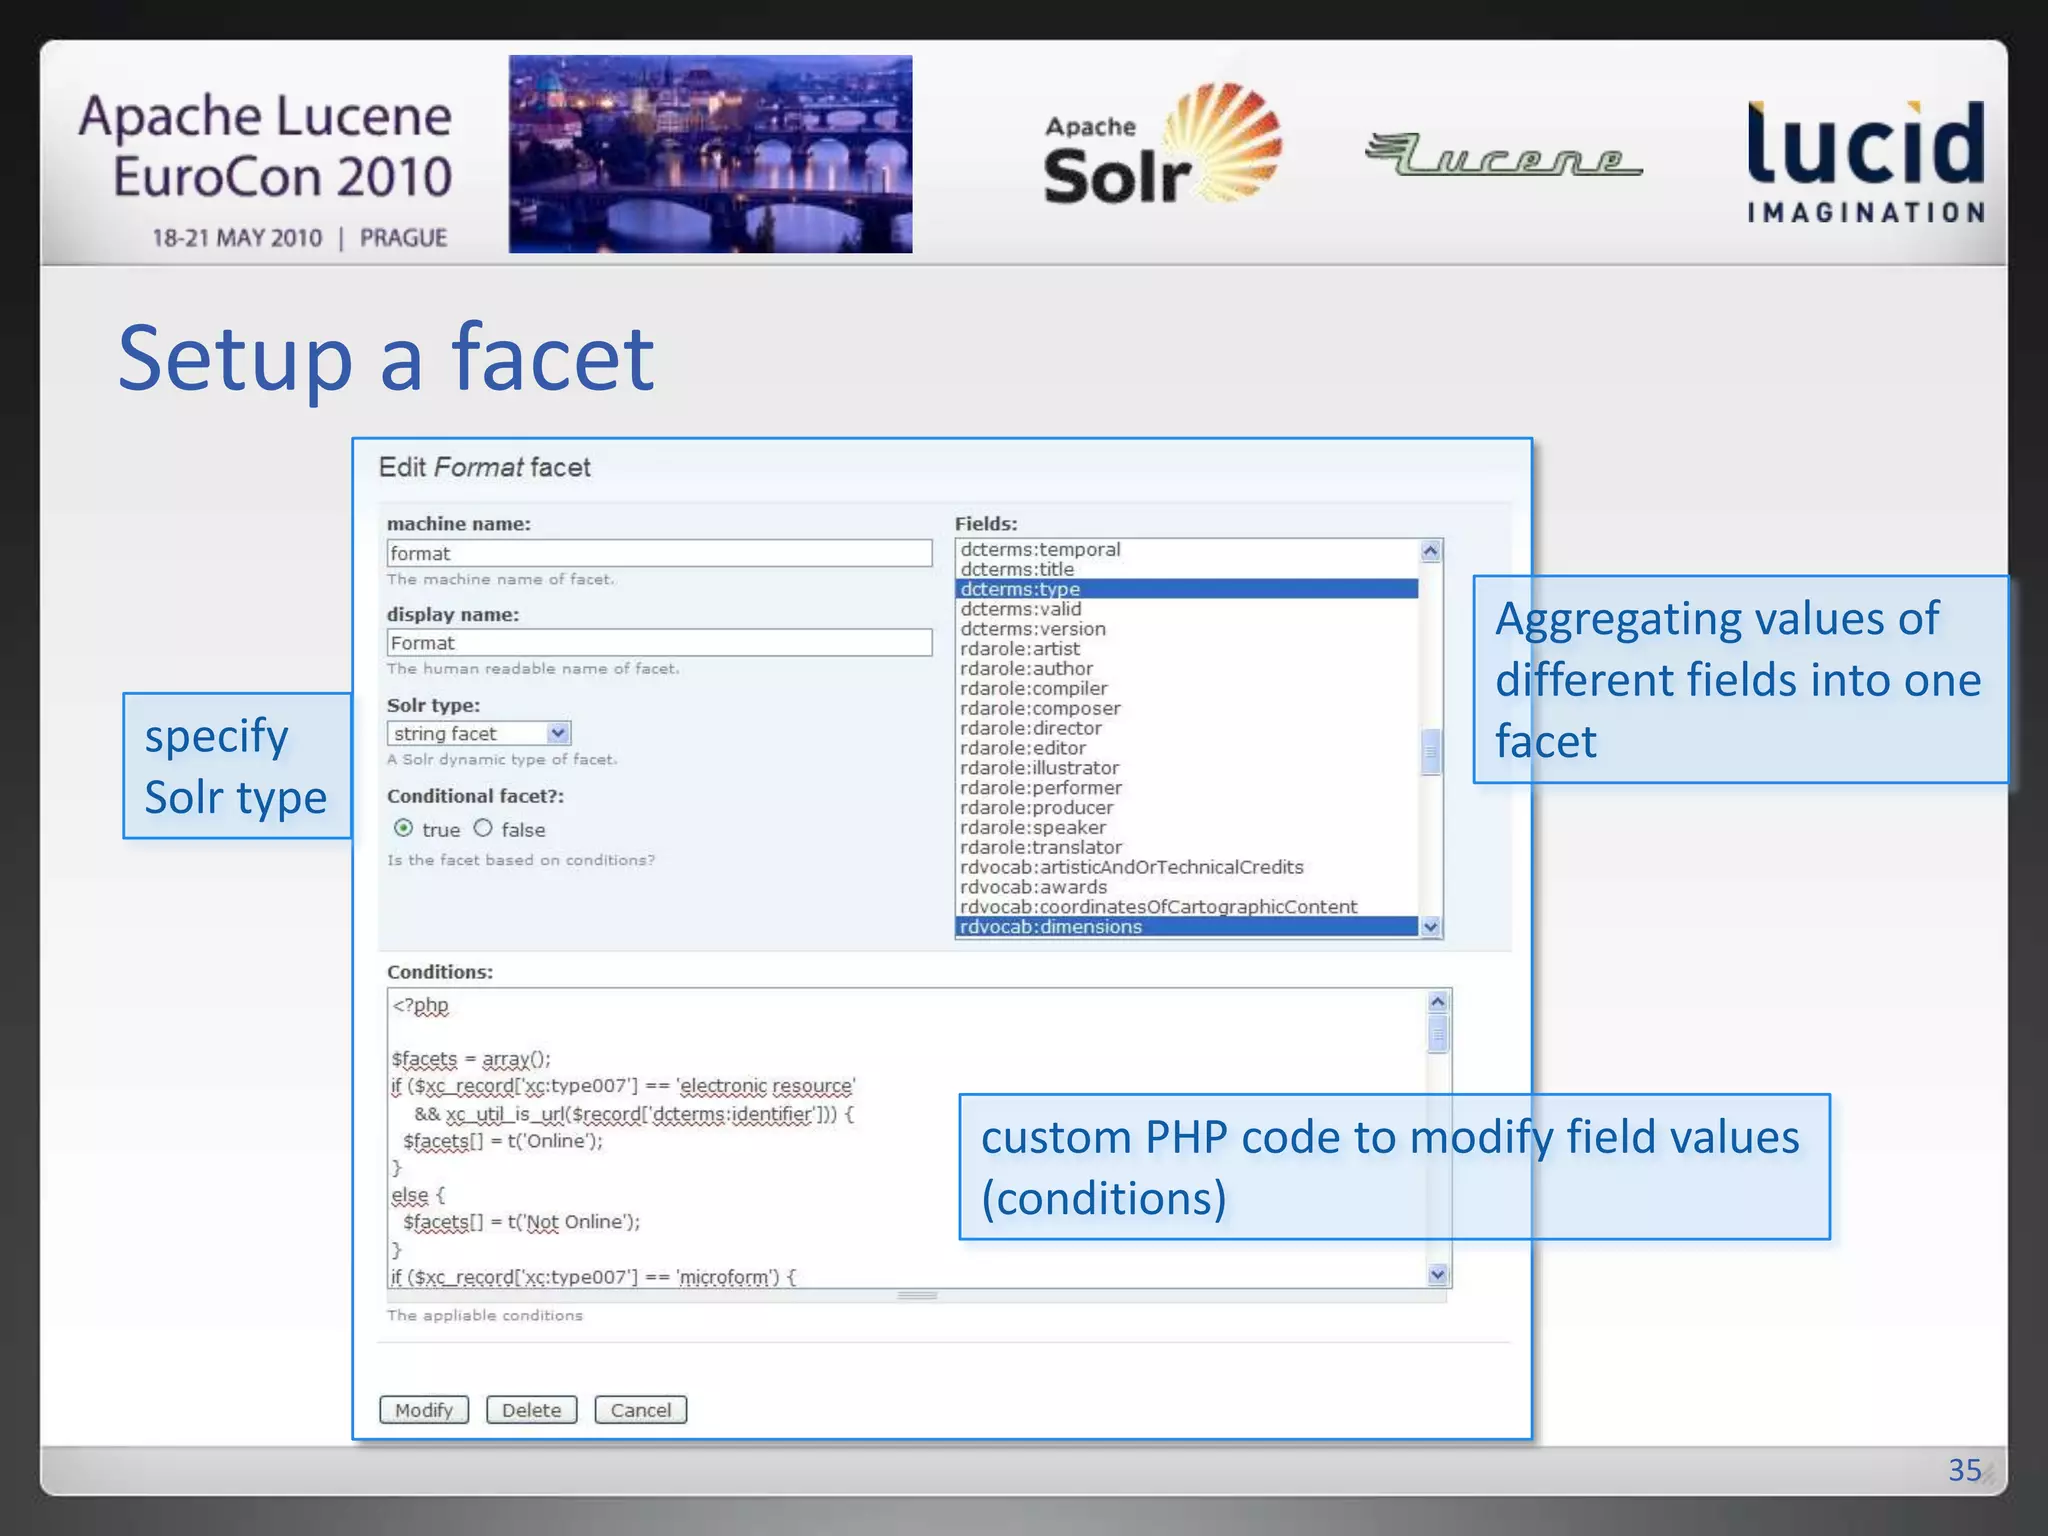Click the Conditions textarea resize grip
The width and height of the screenshot is (2048, 1536).
(917, 1295)
